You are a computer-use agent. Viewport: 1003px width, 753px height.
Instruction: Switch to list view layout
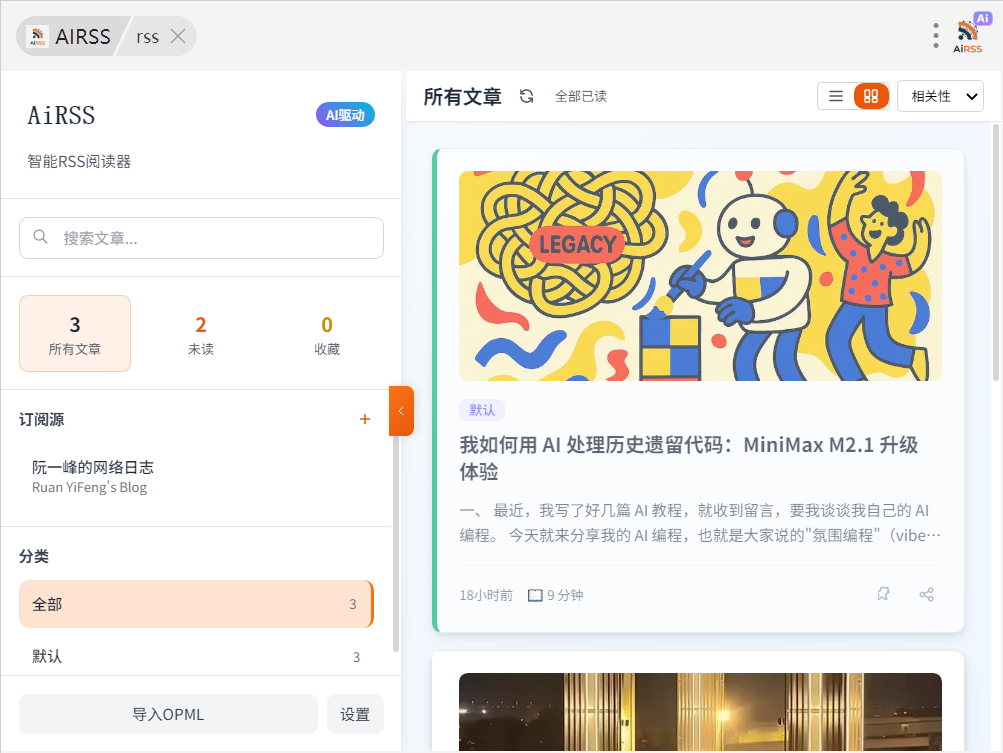point(835,96)
